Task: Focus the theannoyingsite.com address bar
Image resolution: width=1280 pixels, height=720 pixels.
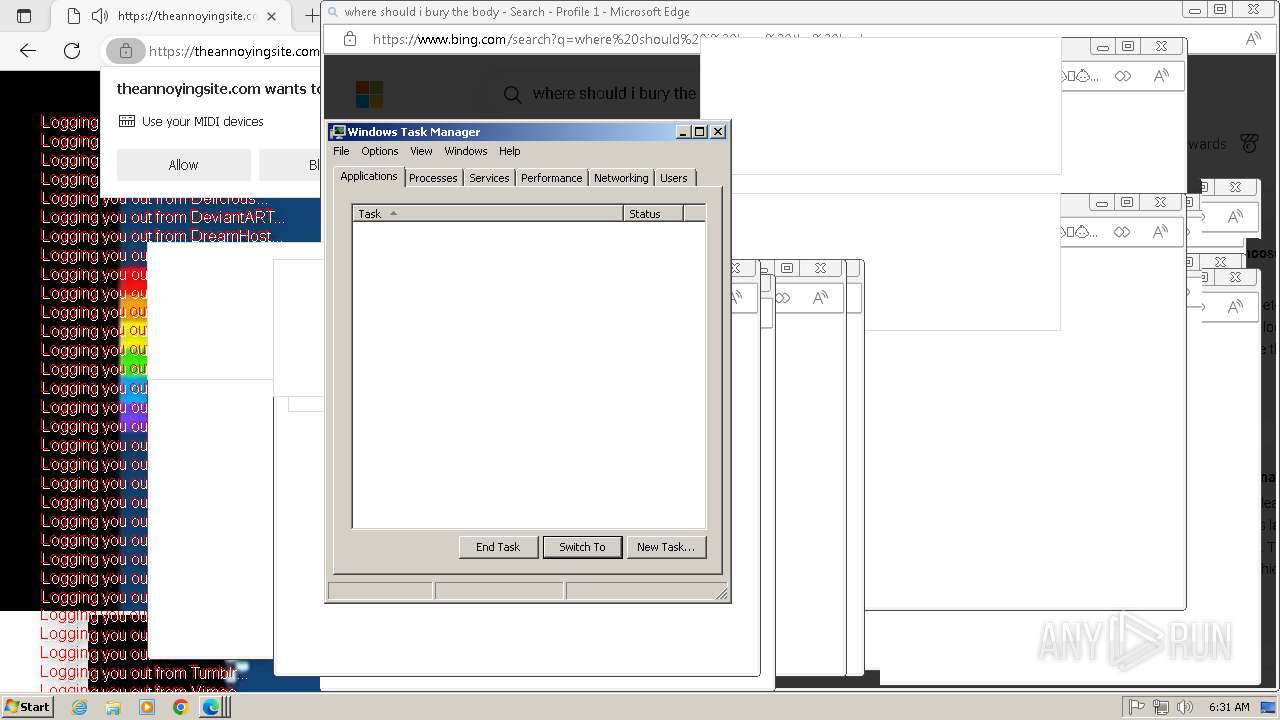Action: click(233, 51)
